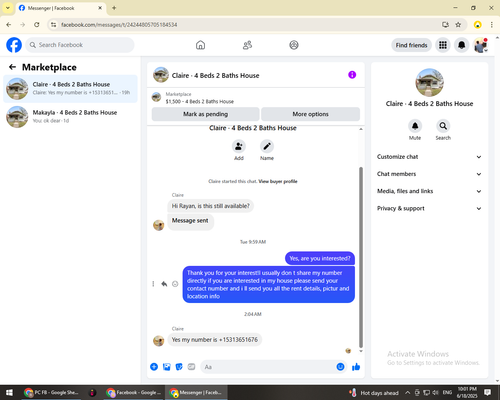Click the chat history scrollbar
Screen dimensions: 500x400
(x=361, y=257)
